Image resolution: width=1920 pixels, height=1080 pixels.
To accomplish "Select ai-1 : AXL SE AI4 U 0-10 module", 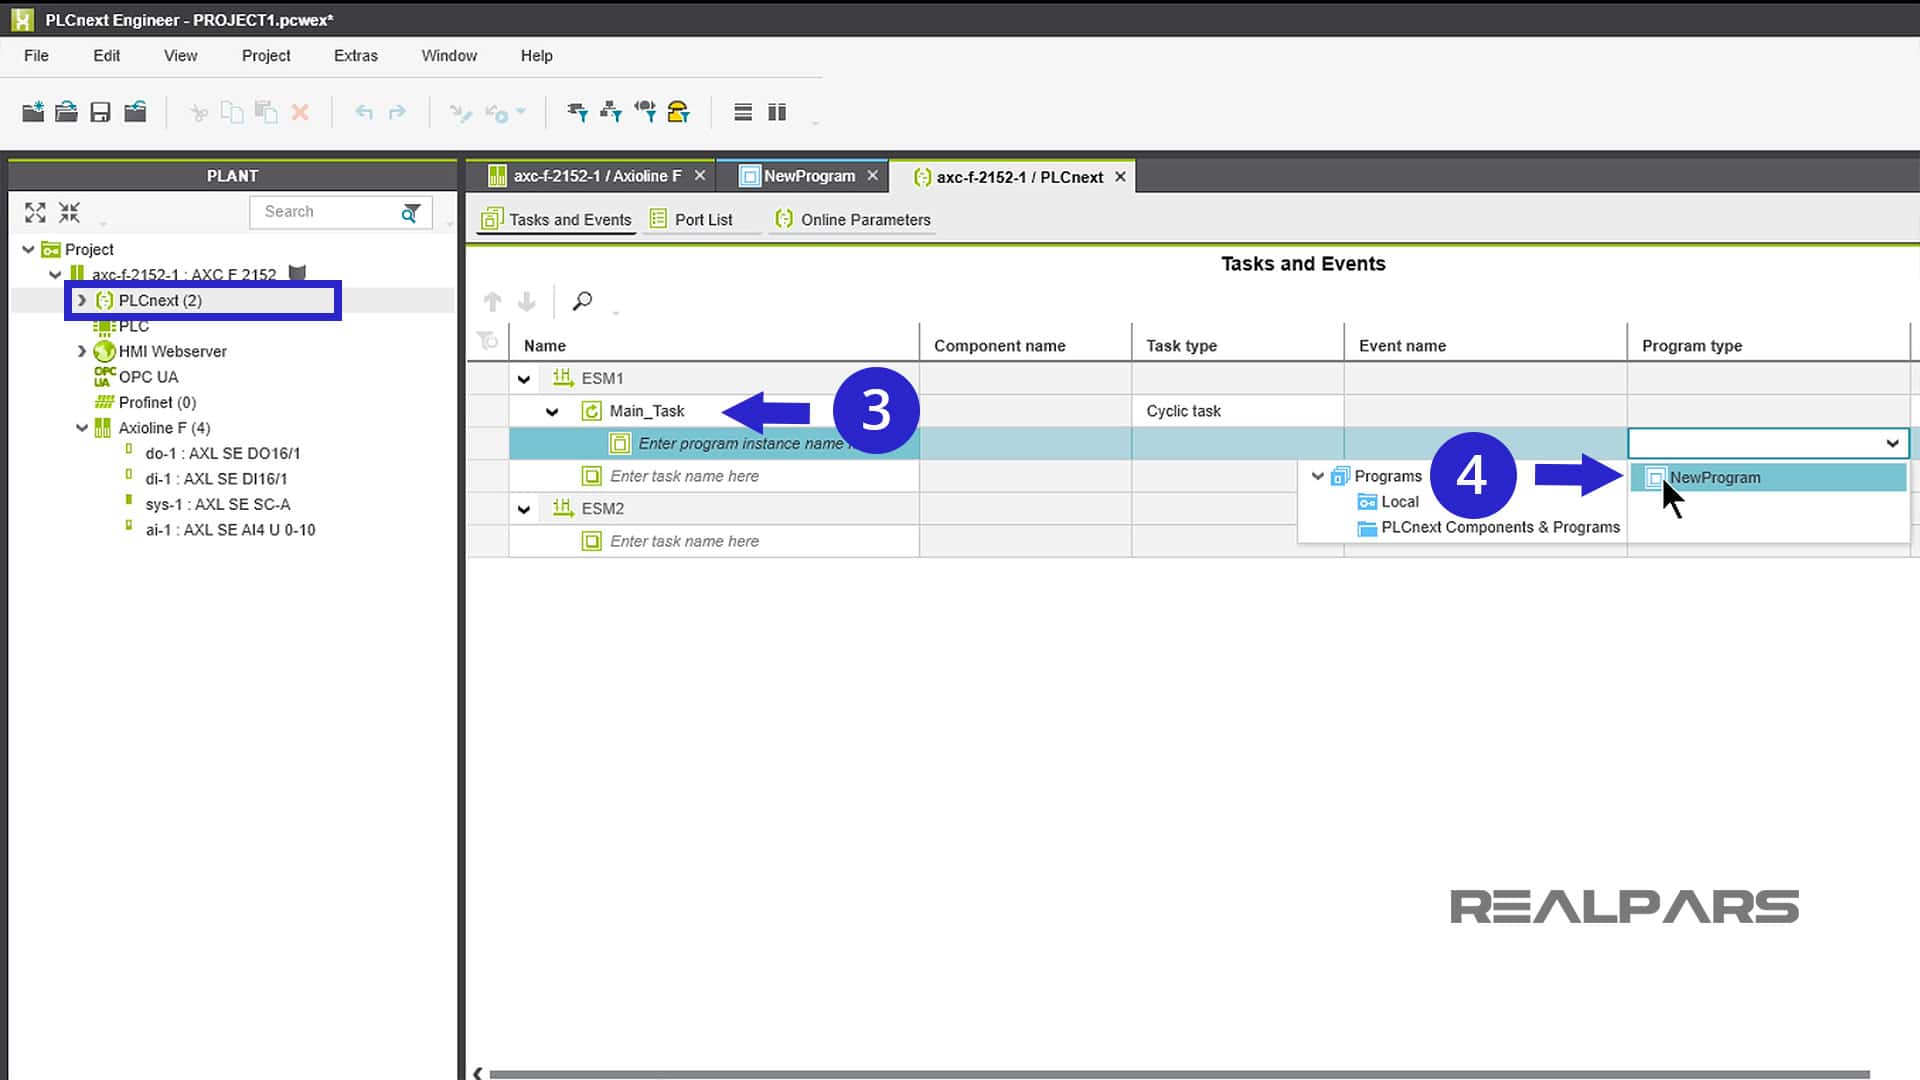I will 219,530.
